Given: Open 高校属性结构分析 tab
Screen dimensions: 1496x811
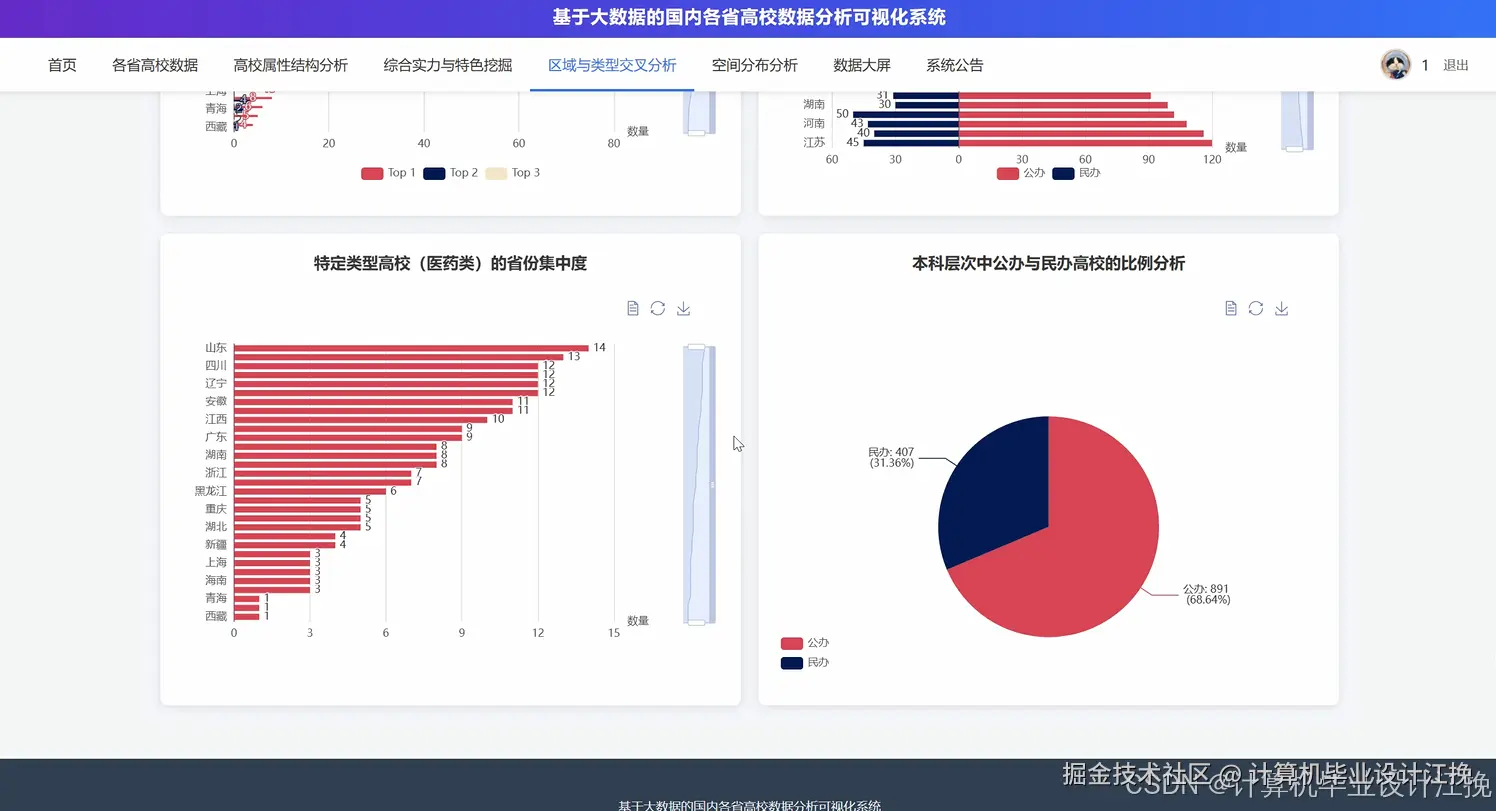Looking at the screenshot, I should point(291,65).
